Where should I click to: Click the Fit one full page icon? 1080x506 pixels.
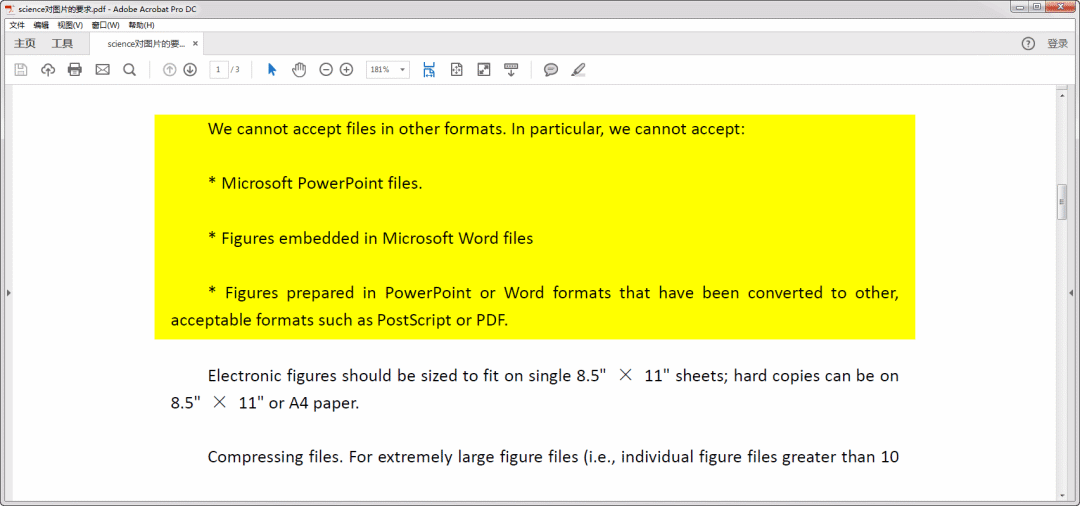point(456,70)
